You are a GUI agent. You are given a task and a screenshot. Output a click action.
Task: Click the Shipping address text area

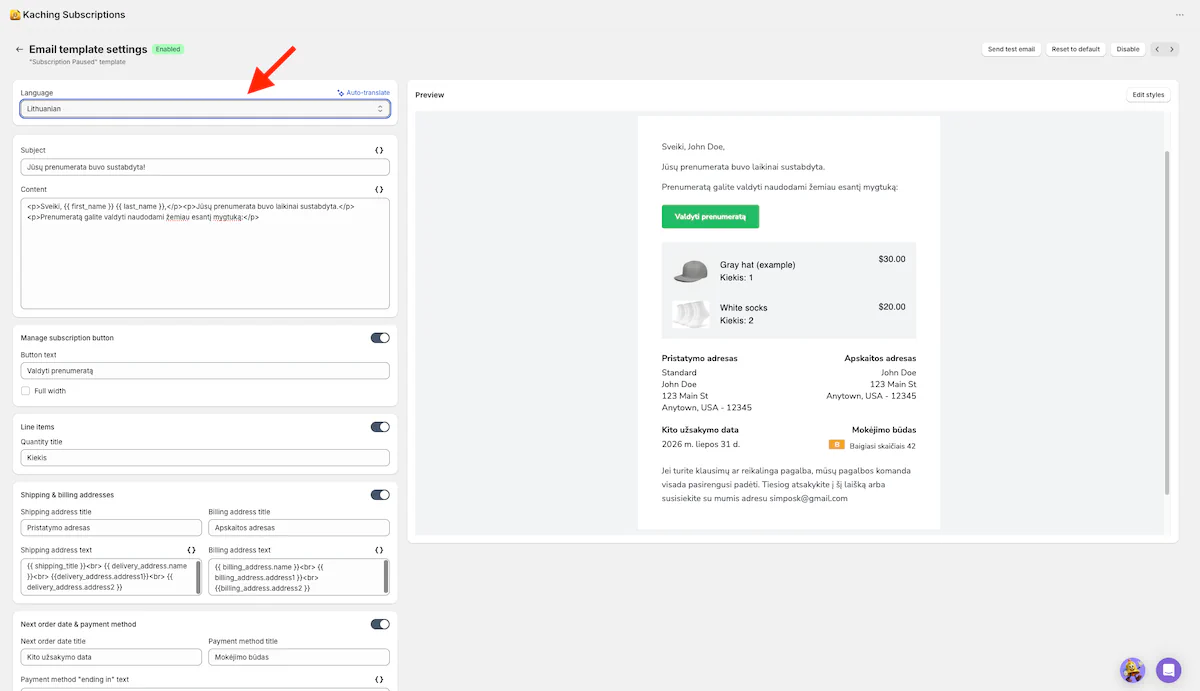click(111, 577)
